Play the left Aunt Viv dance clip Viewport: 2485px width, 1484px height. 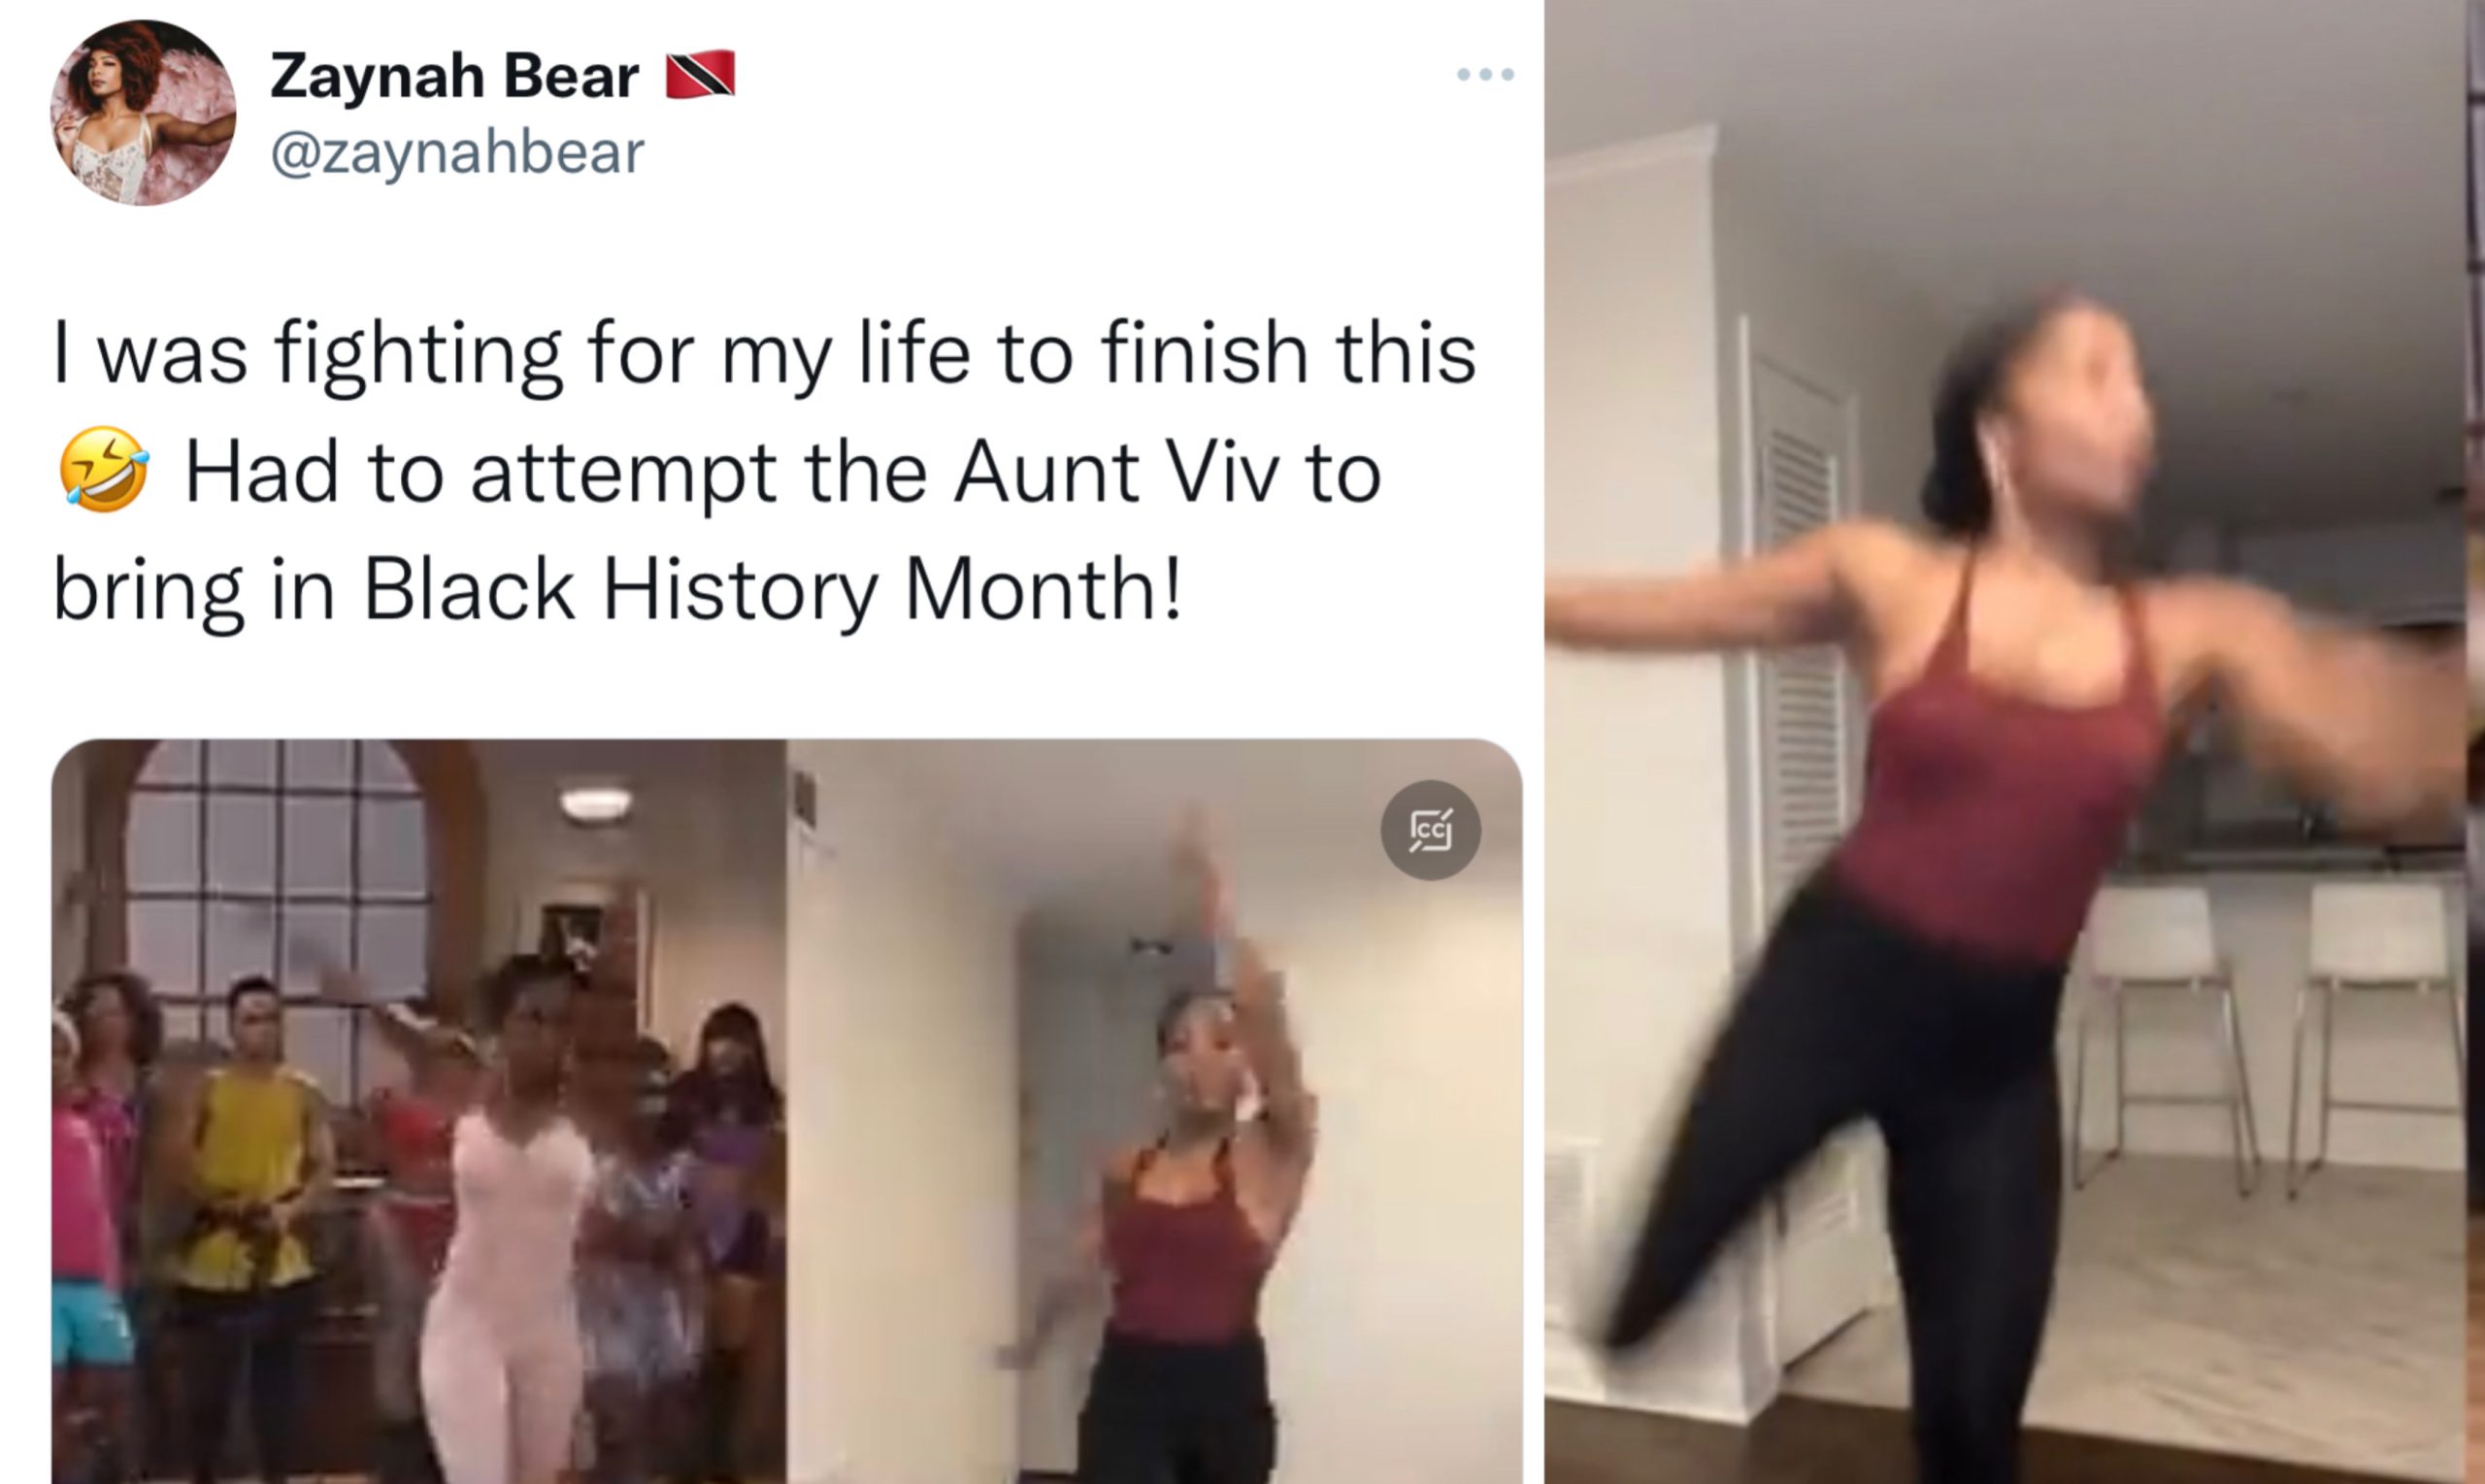pyautogui.click(x=419, y=1111)
